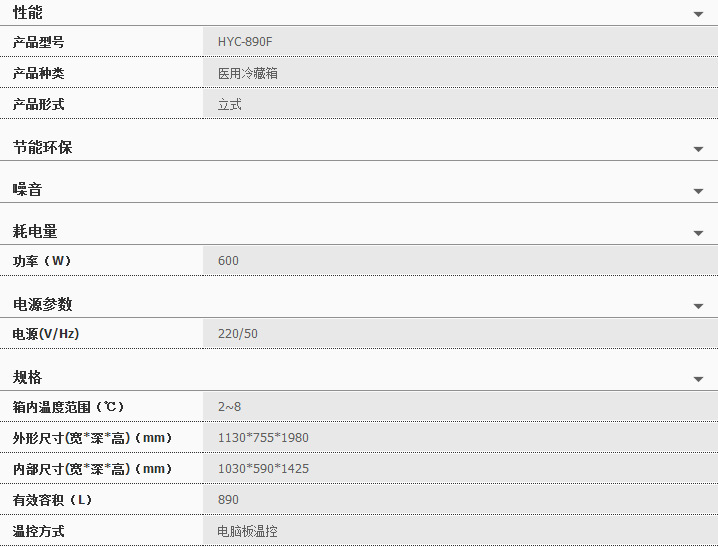Collapse the 电源参数 section arrow

[698, 307]
